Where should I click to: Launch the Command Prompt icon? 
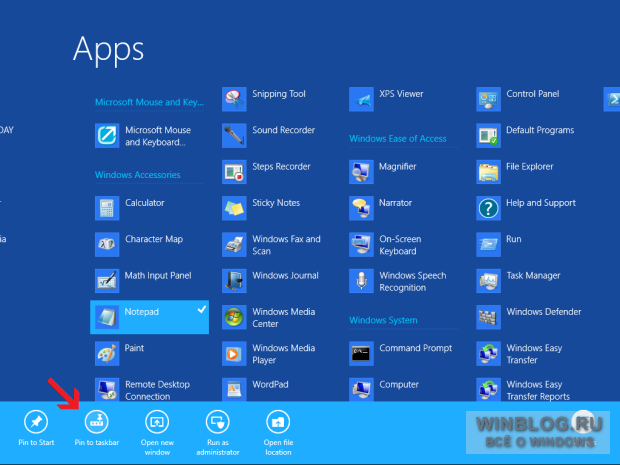click(361, 353)
